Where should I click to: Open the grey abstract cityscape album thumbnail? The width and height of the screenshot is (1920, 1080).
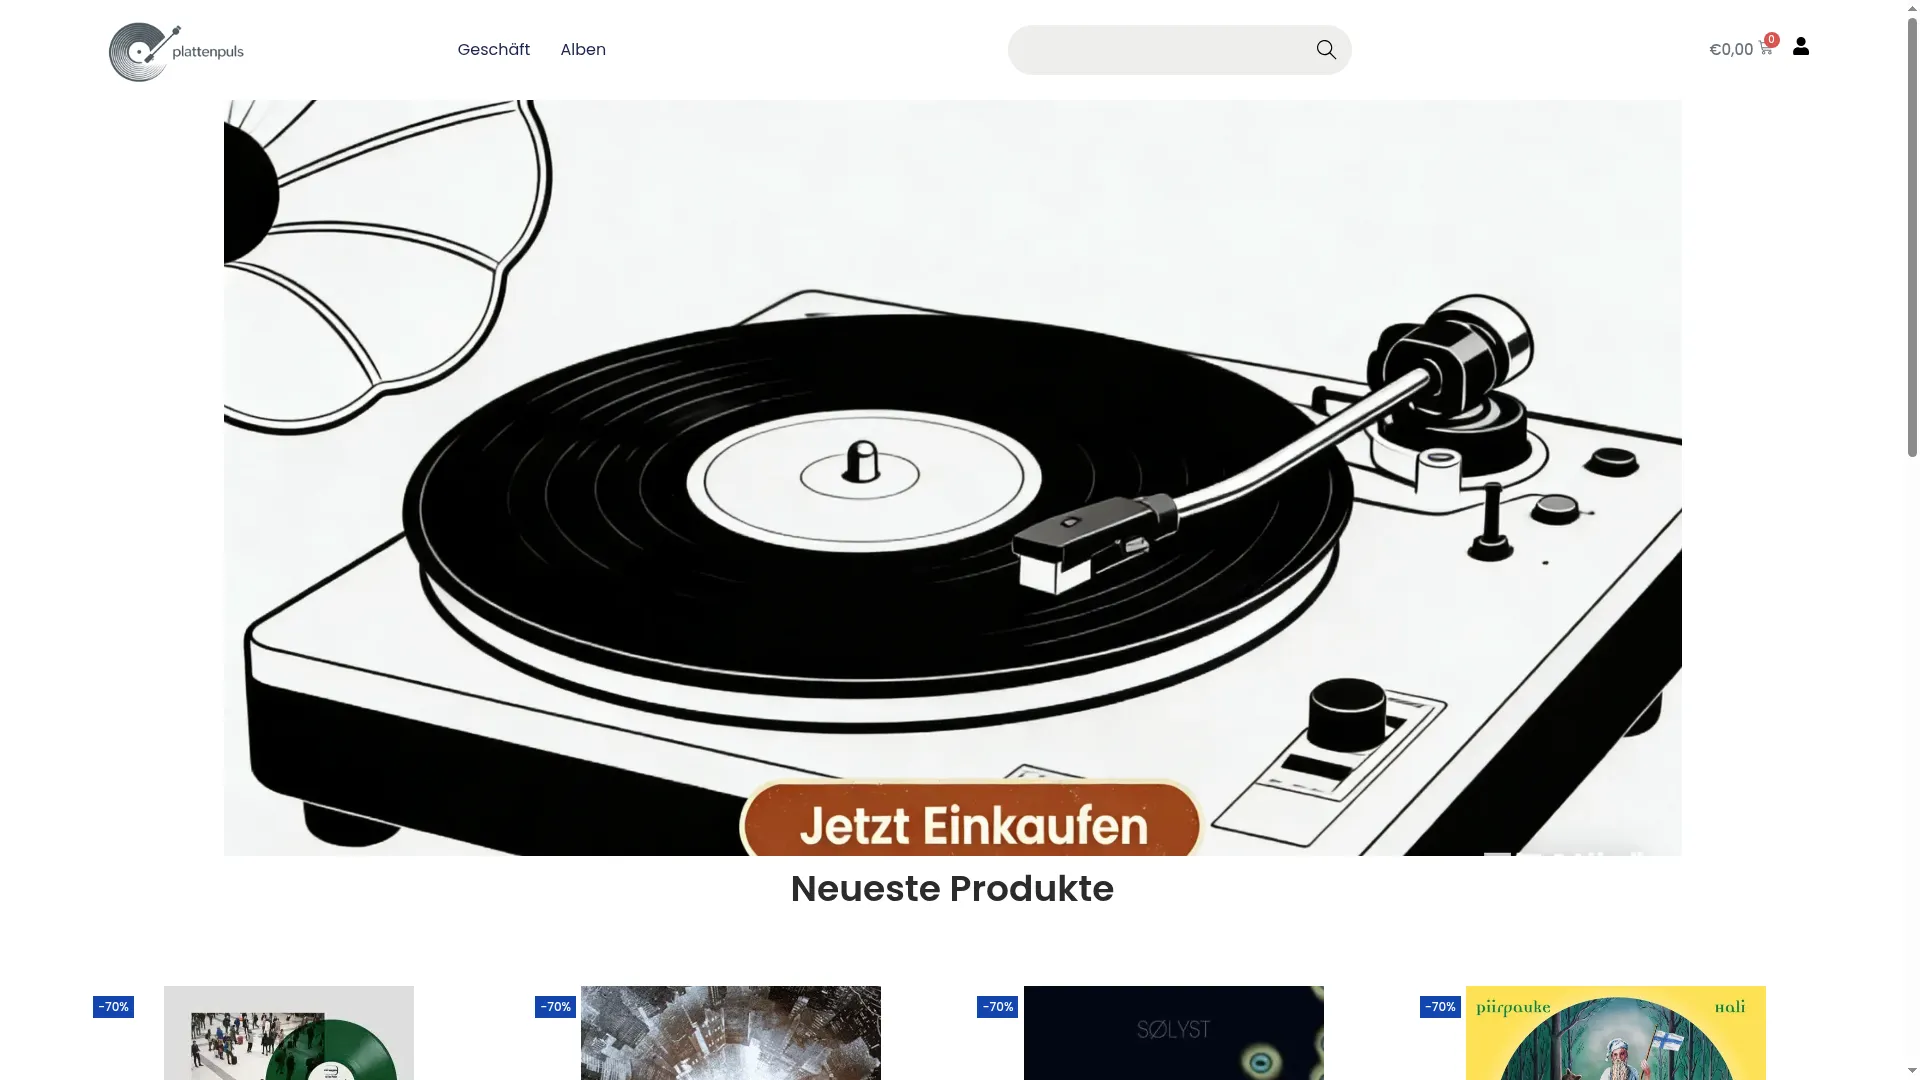[731, 1033]
